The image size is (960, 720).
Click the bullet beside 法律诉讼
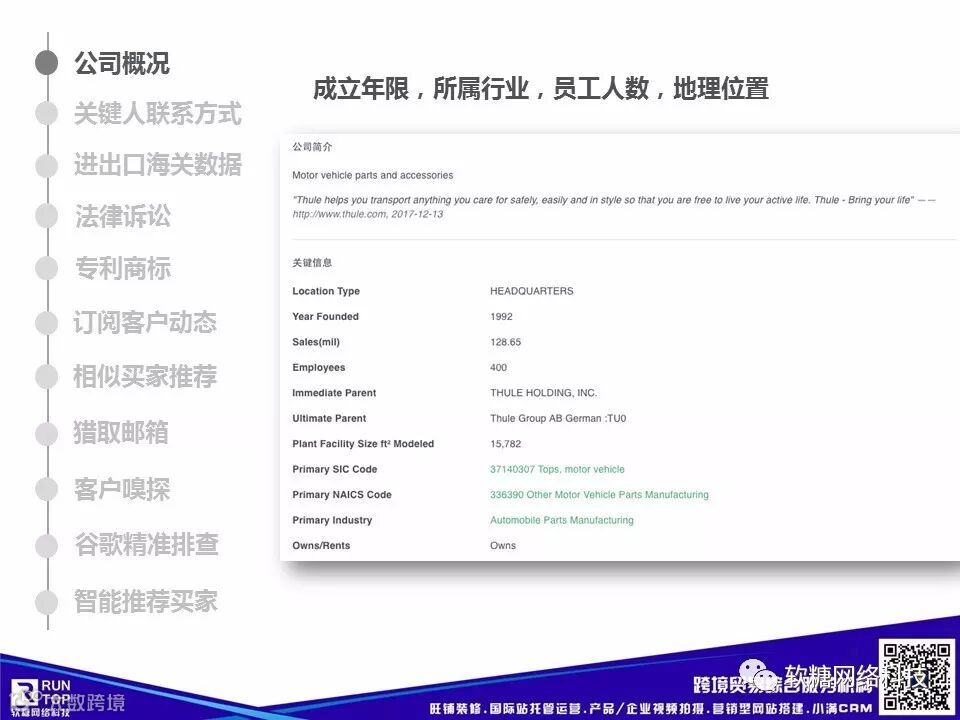point(47,216)
